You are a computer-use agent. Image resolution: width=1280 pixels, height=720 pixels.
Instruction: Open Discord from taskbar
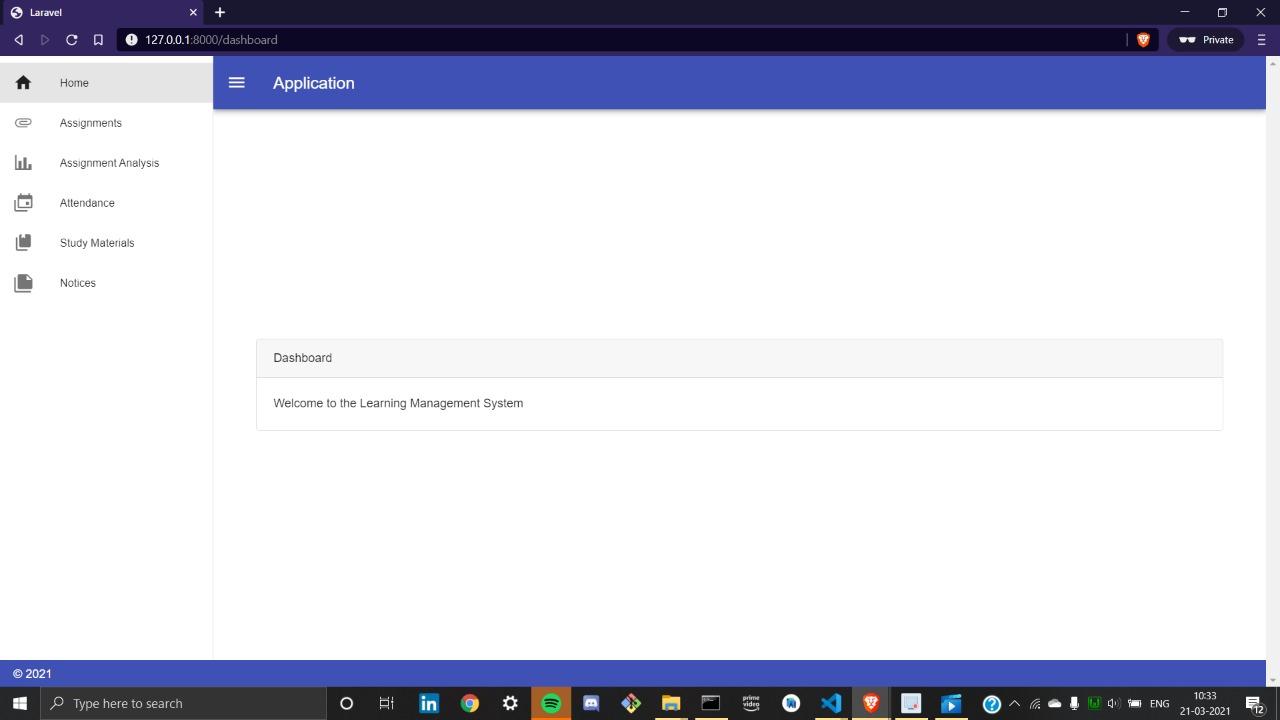(x=591, y=703)
